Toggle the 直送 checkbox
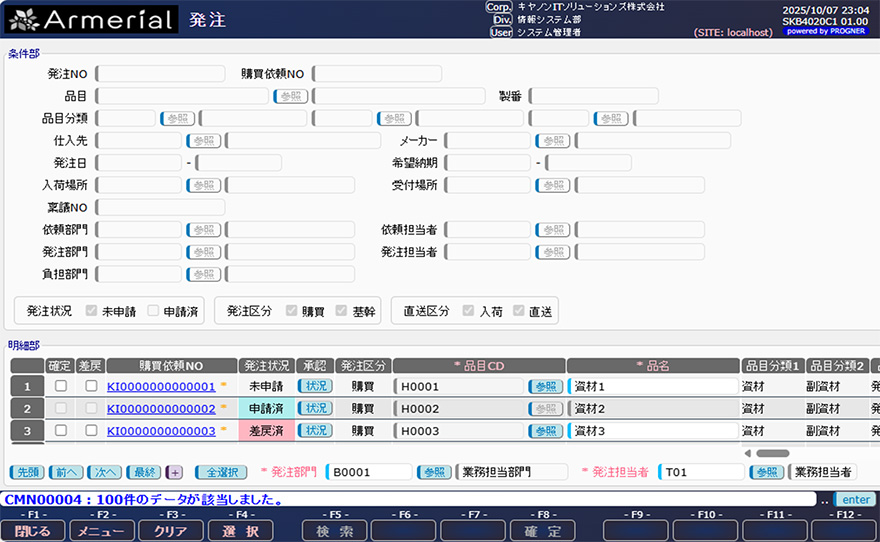Image resolution: width=880 pixels, height=542 pixels. click(x=519, y=310)
